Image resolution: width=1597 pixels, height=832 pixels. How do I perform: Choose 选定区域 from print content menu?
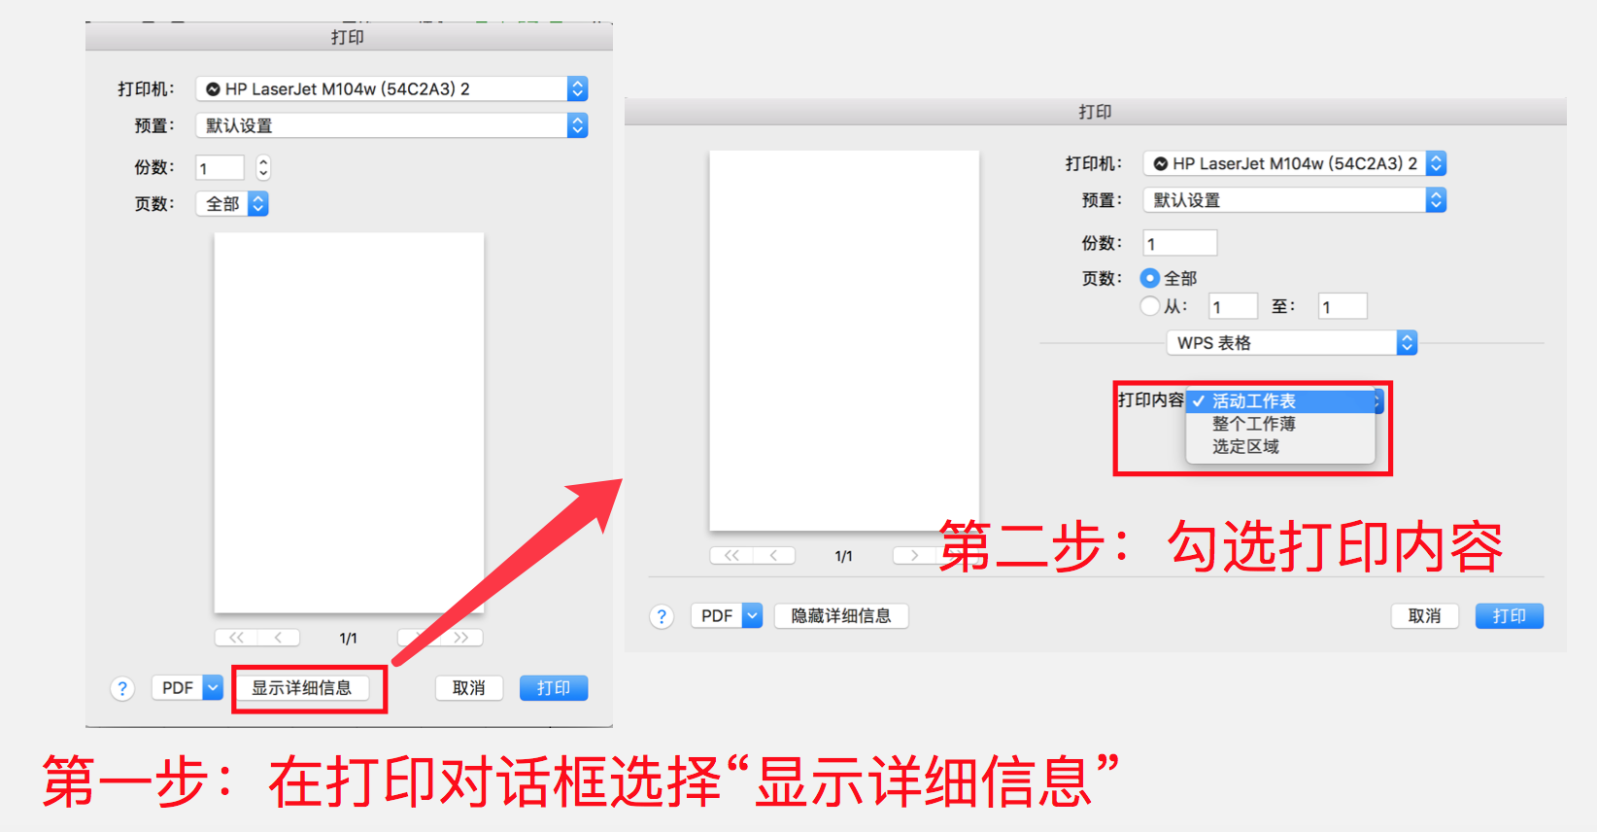pyautogui.click(x=1280, y=447)
